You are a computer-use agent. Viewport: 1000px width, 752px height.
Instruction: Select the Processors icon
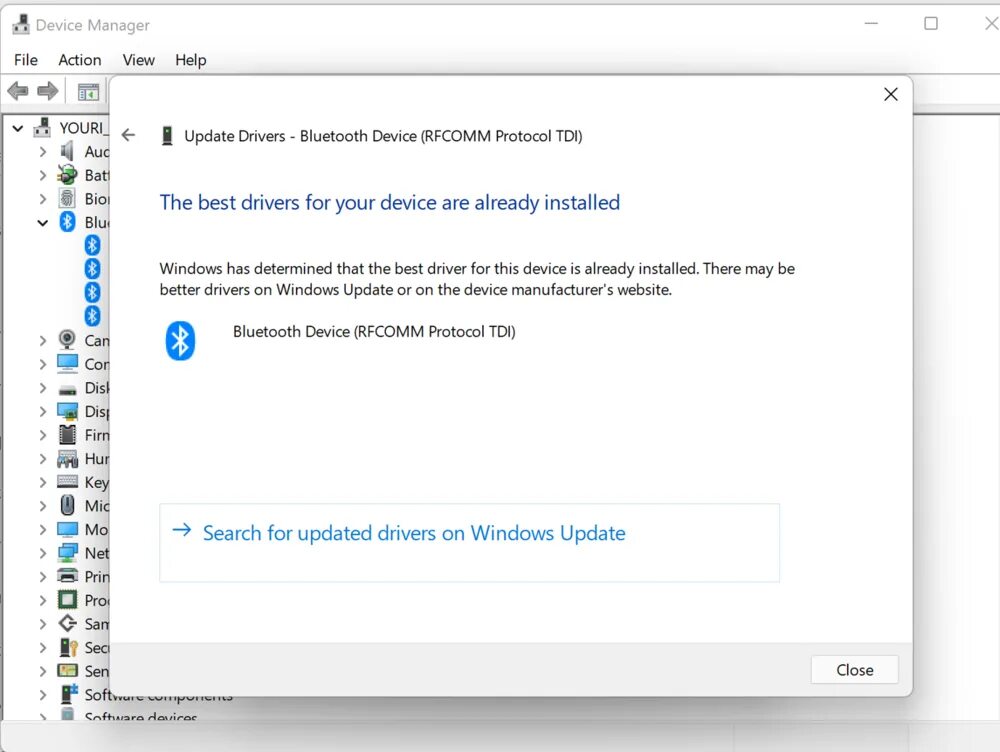pos(67,600)
